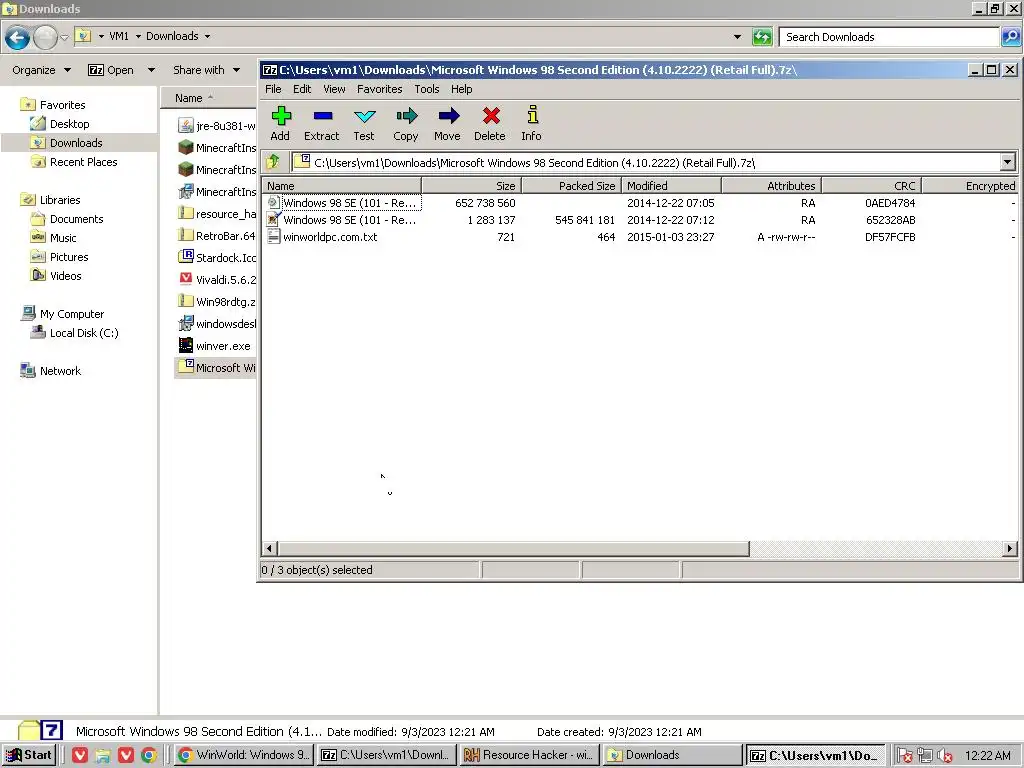
Task: Open the View menu in 7-Zip
Action: tap(334, 89)
